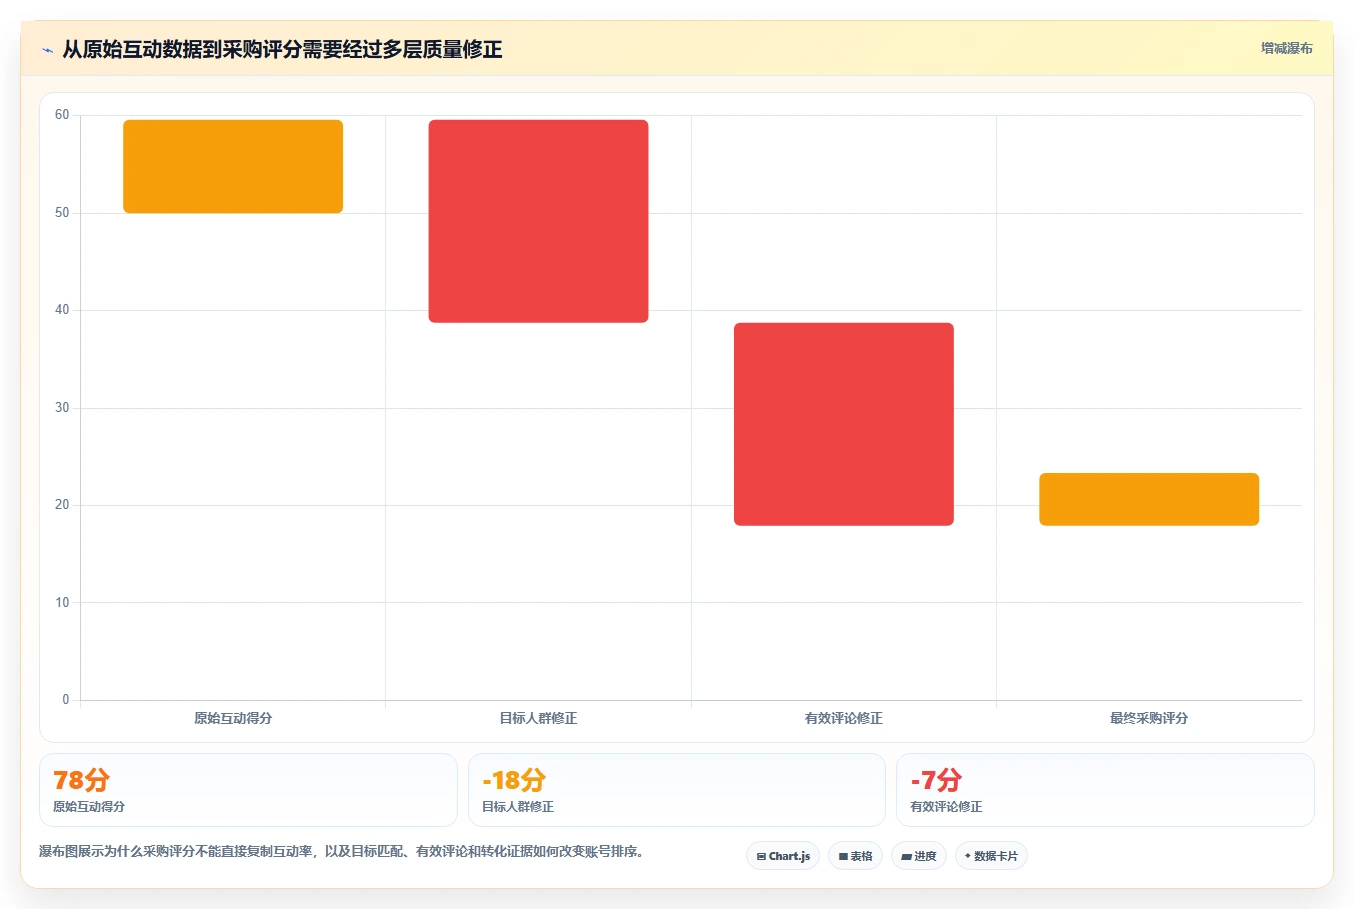Click the red 有效评论修正 bar

tap(843, 424)
